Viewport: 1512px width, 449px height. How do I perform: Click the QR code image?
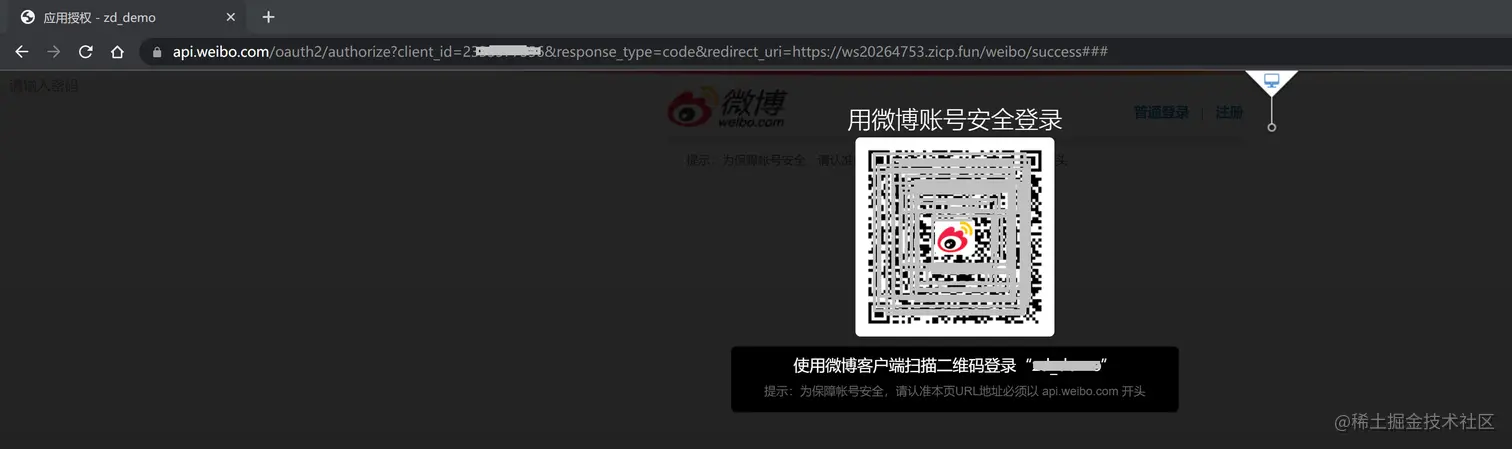(955, 237)
